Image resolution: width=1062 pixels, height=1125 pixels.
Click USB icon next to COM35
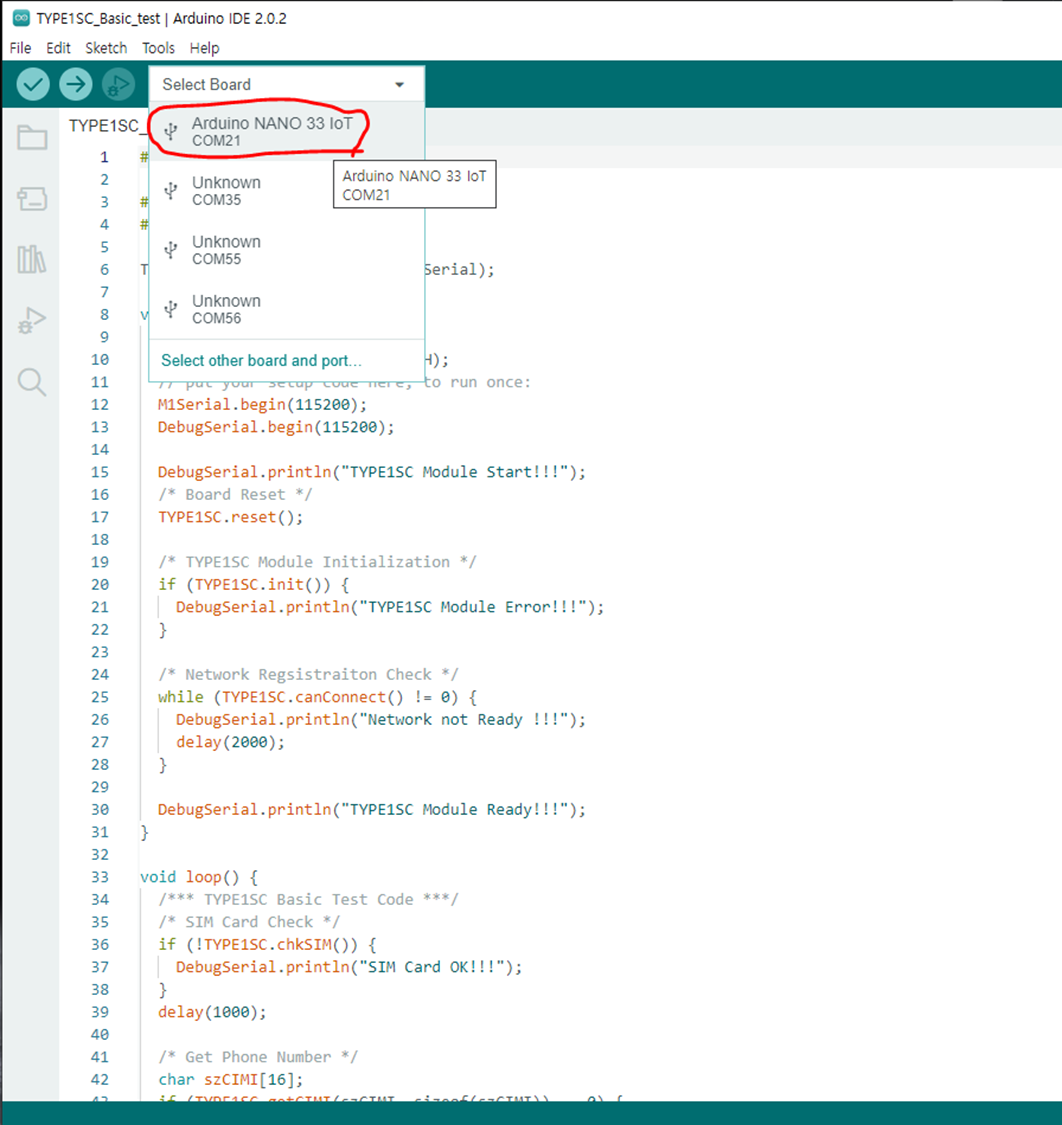point(171,191)
